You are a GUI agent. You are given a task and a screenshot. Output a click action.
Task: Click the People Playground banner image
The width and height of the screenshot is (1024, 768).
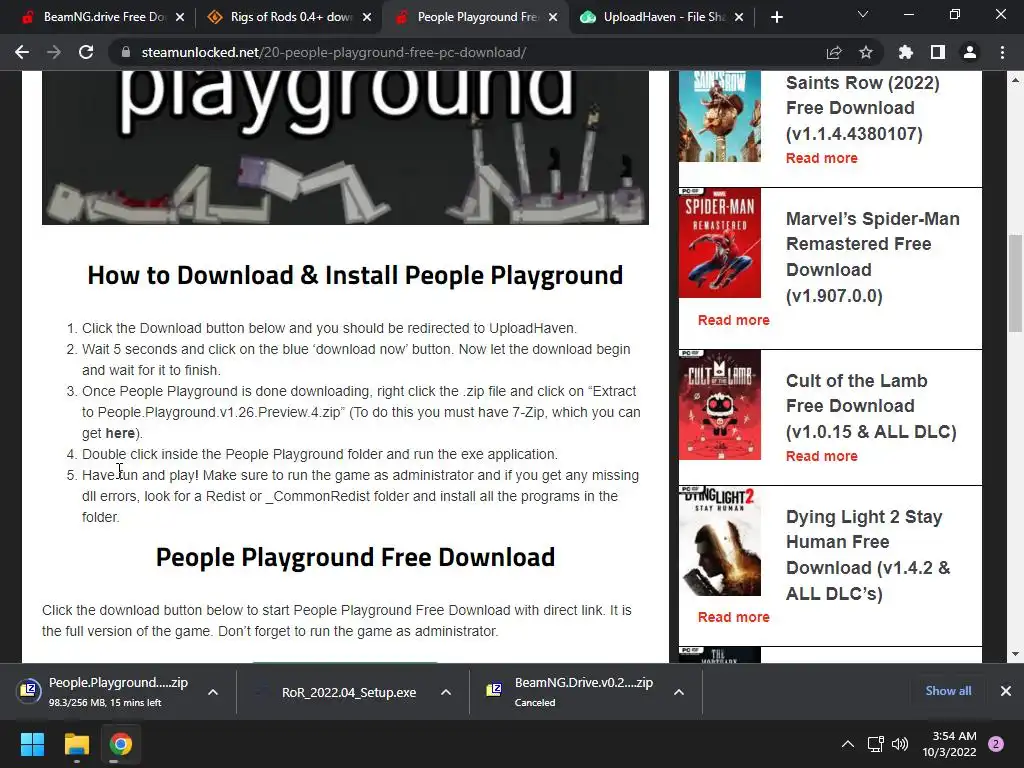345,148
